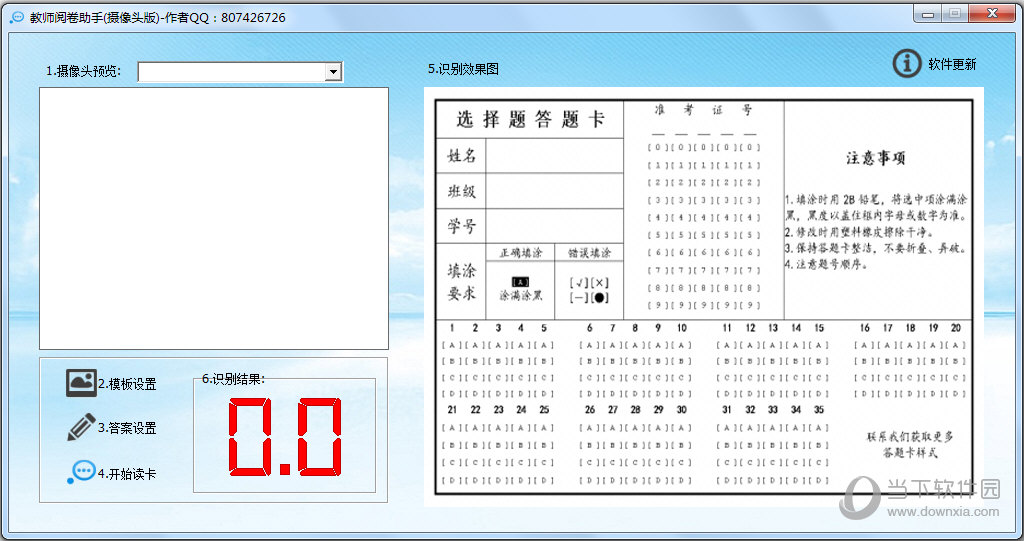Viewport: 1024px width, 541px height.
Task: Click the 5.识别效果图 label
Action: coord(463,69)
